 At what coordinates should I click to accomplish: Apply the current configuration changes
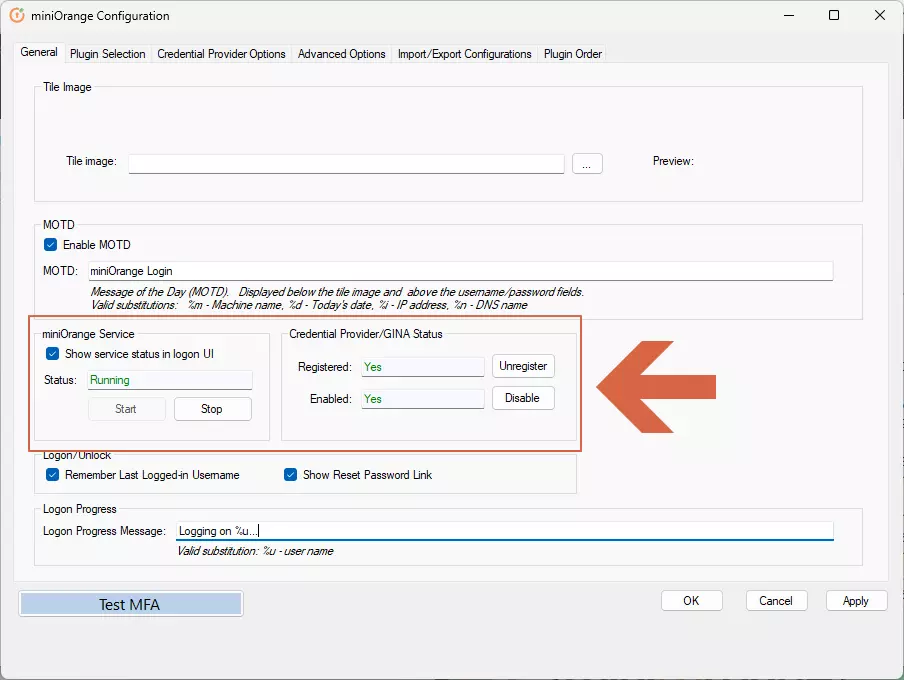point(855,600)
